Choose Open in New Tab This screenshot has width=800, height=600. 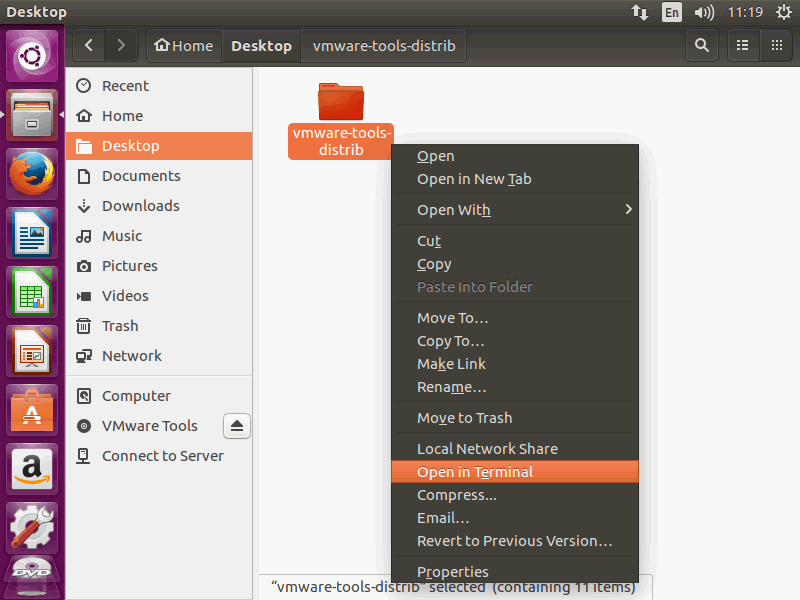click(515, 179)
